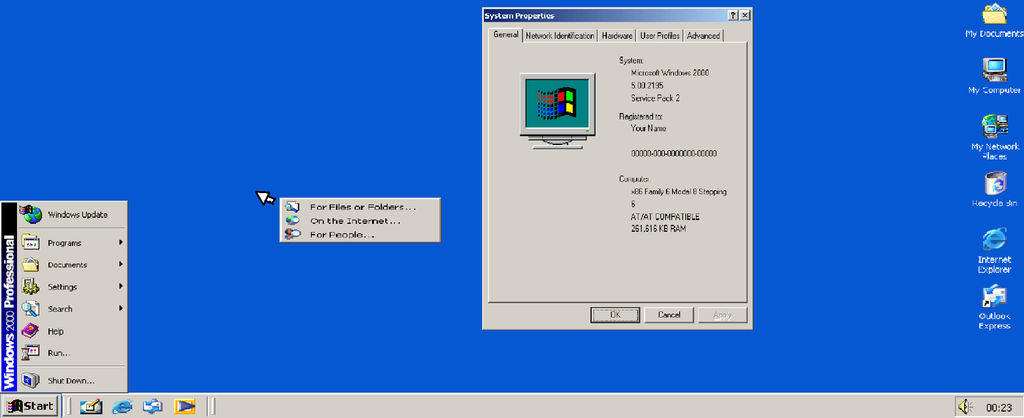
Task: Open the User Profiles tab
Action: tap(660, 36)
